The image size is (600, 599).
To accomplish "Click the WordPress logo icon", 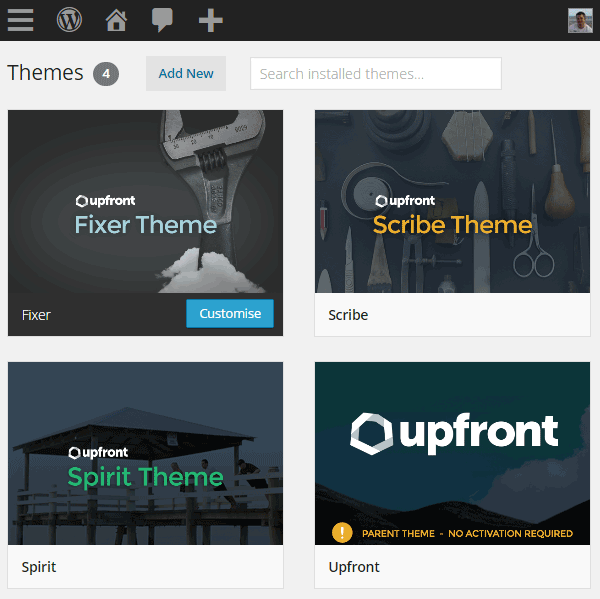I will (69, 20).
